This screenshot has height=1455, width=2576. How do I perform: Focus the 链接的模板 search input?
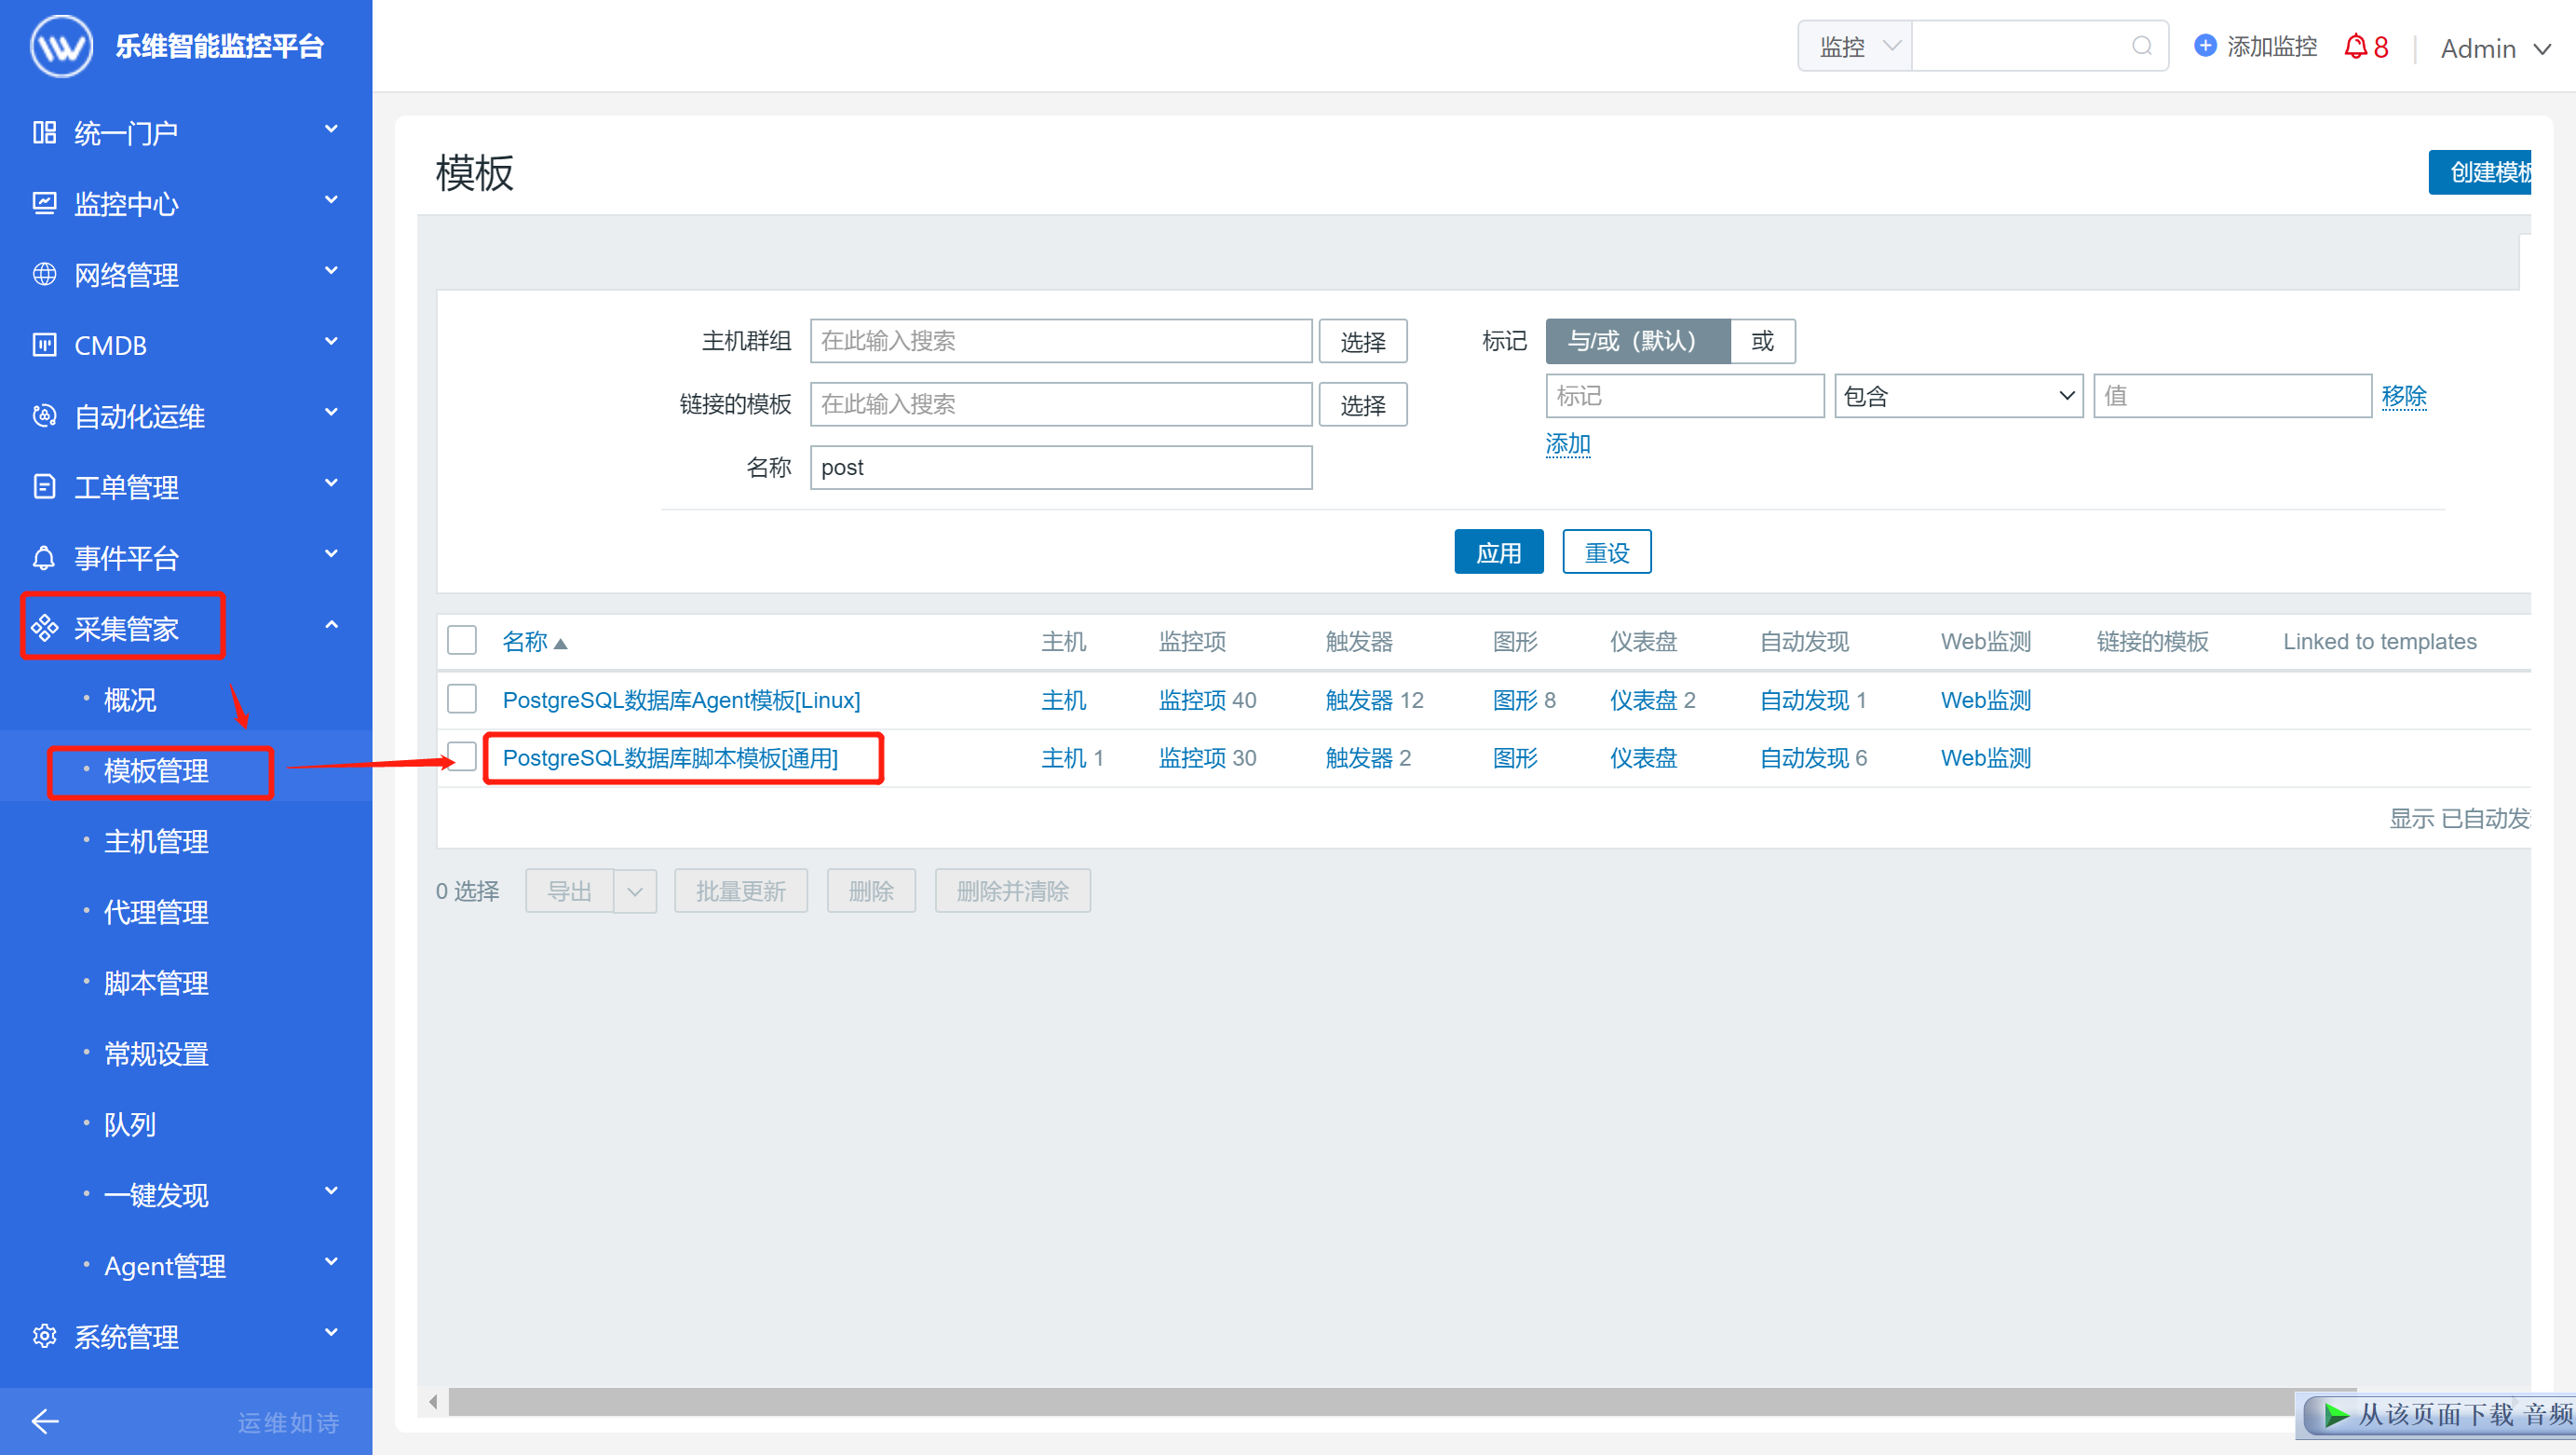1061,404
